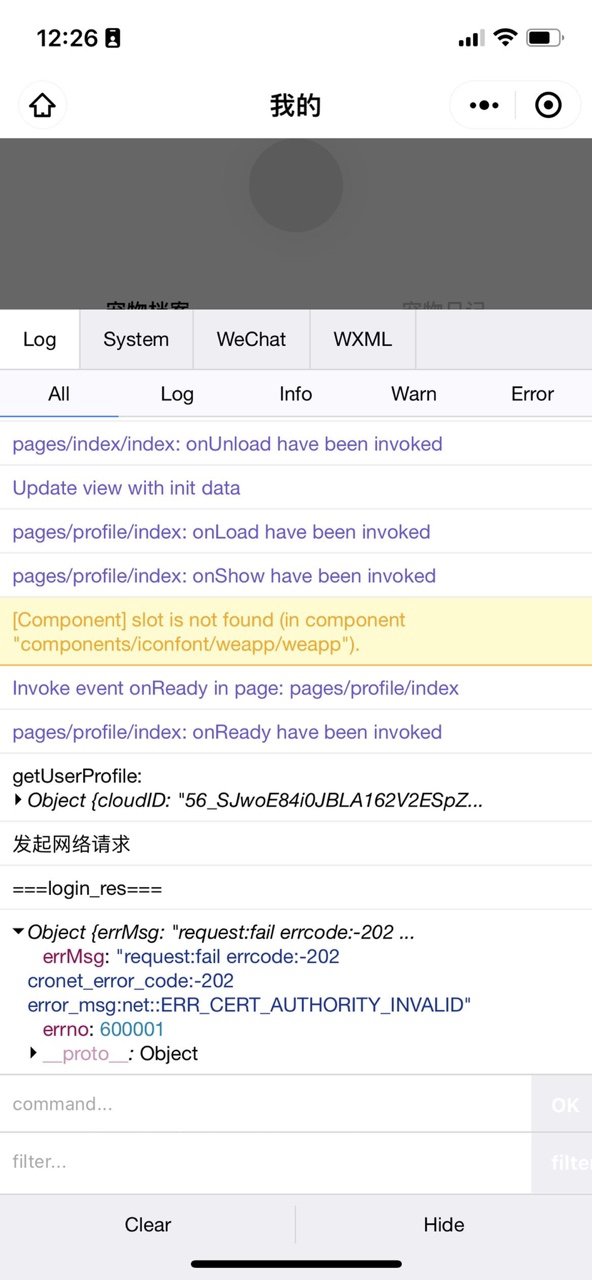Expand the getUserProfile Object entry
The image size is (592, 1280).
pos(18,800)
